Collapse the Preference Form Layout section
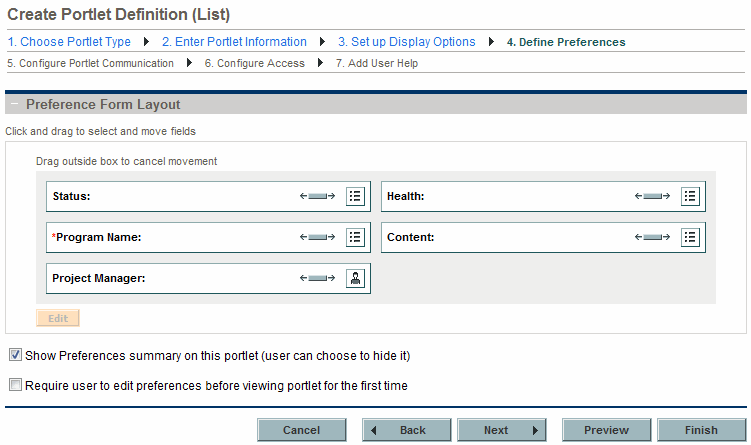Image resolution: width=751 pixels, height=445 pixels. 15,104
